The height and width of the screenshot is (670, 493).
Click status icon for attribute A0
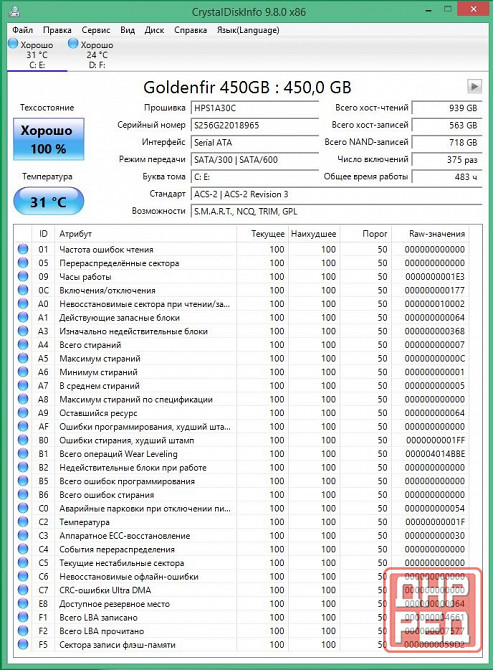click(23, 304)
